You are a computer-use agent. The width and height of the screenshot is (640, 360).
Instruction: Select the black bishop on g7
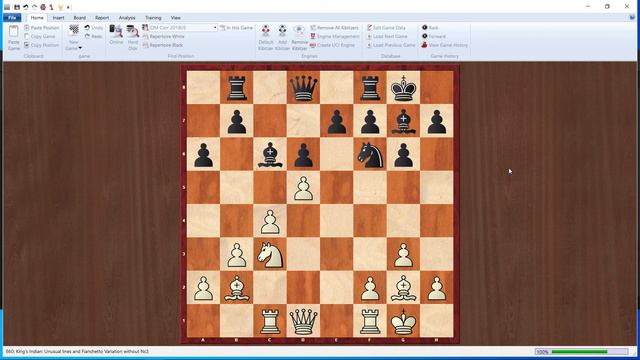coord(403,121)
